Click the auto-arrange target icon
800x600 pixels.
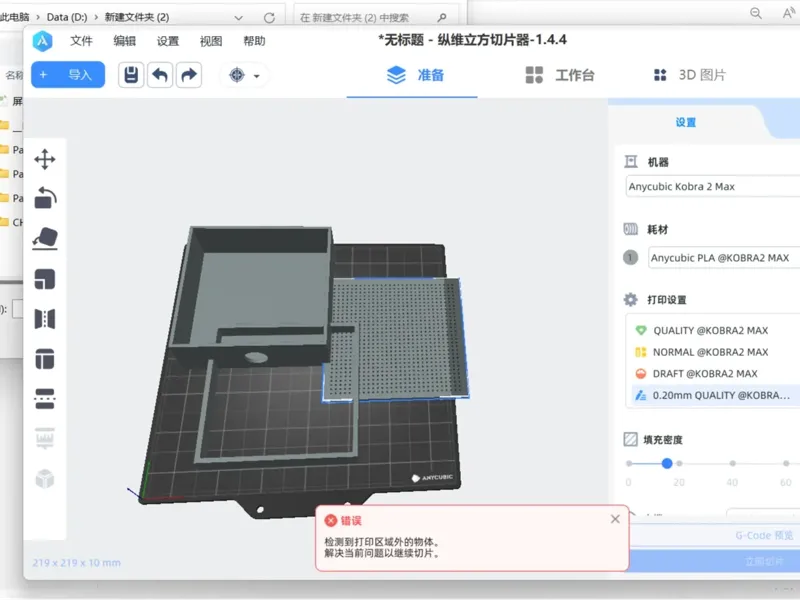pyautogui.click(x=237, y=76)
